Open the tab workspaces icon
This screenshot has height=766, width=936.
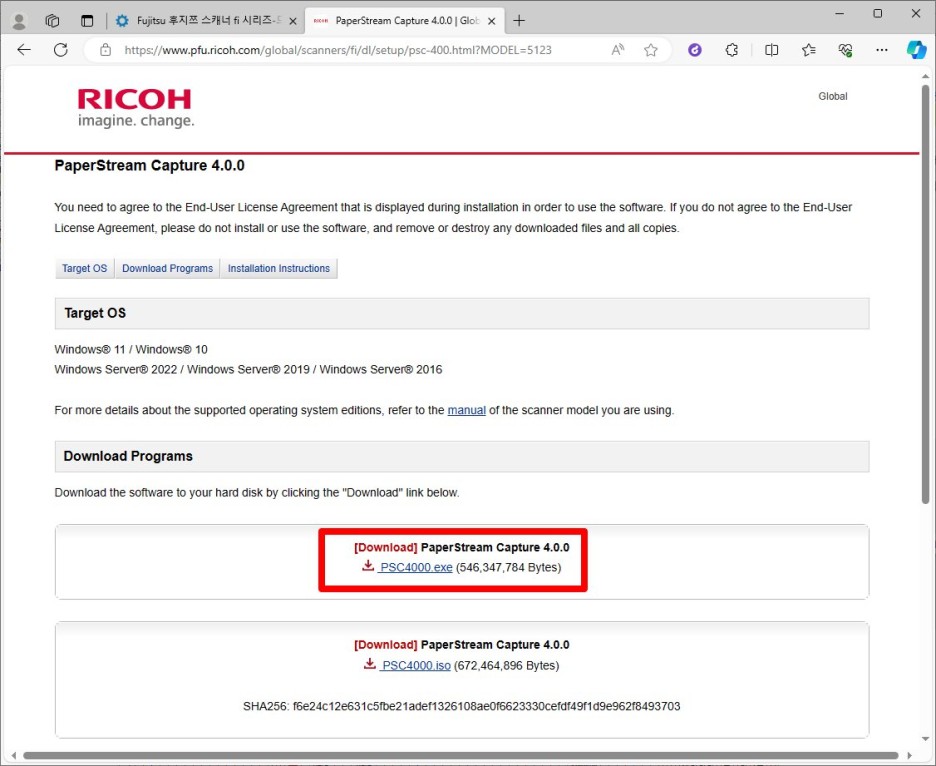[x=53, y=21]
